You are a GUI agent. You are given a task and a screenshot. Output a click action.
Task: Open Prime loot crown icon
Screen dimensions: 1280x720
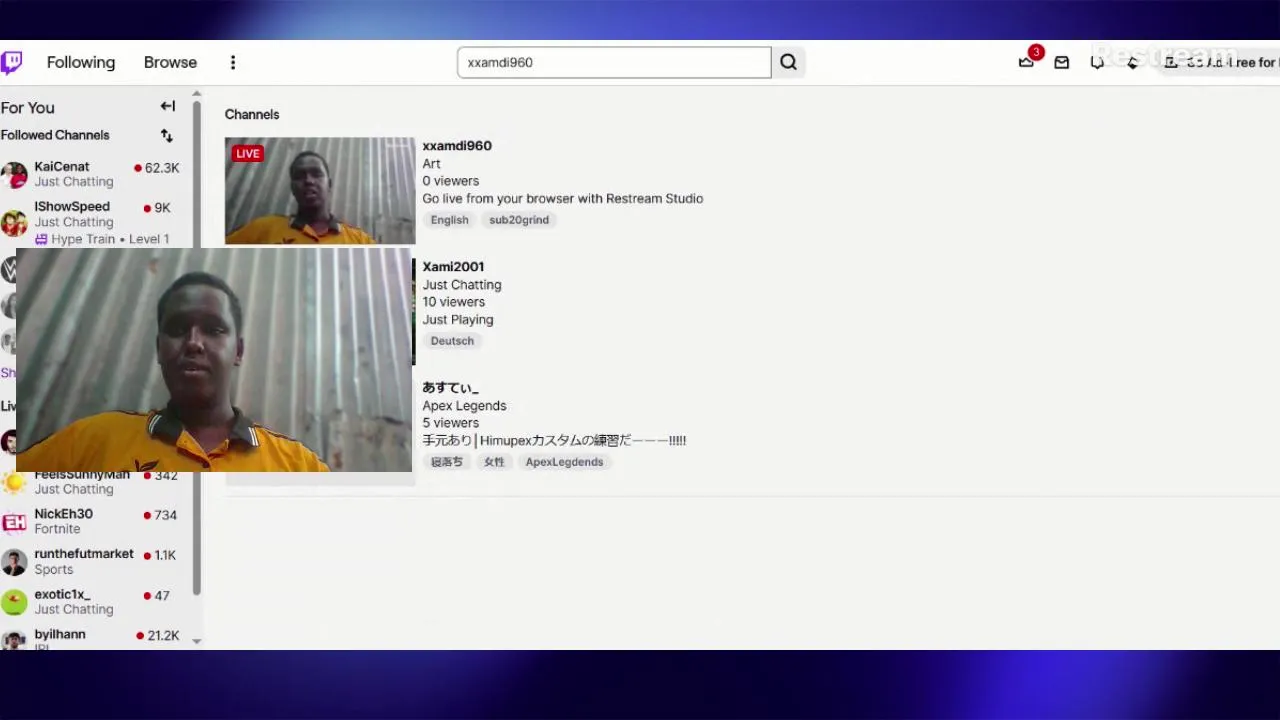click(1026, 62)
